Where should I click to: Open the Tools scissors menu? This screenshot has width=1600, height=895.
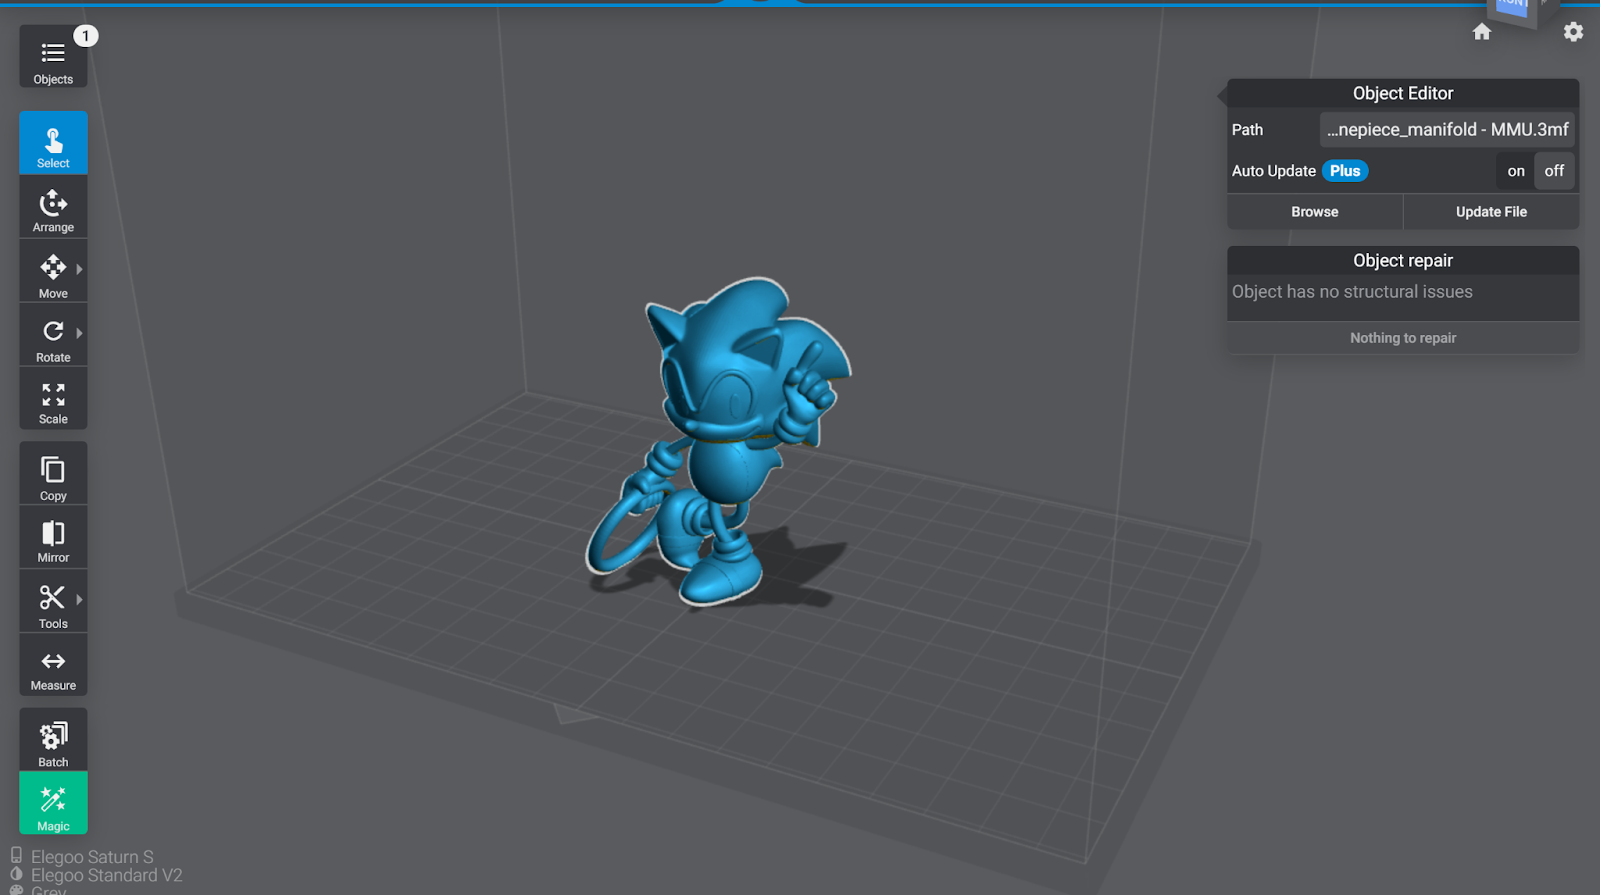pyautogui.click(x=53, y=602)
